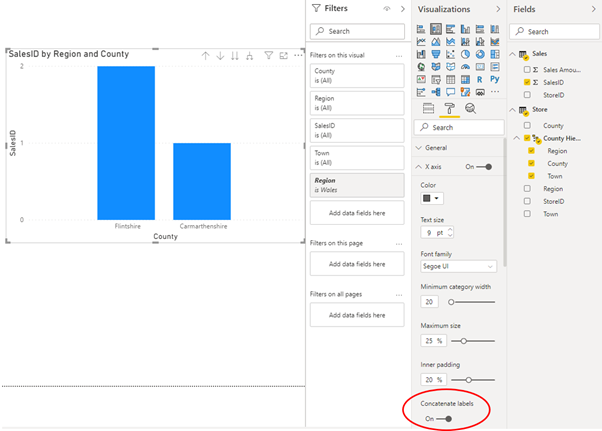Viewport: 602px width, 431px height.
Task: Toggle Concatenate labels switch
Action: click(444, 419)
